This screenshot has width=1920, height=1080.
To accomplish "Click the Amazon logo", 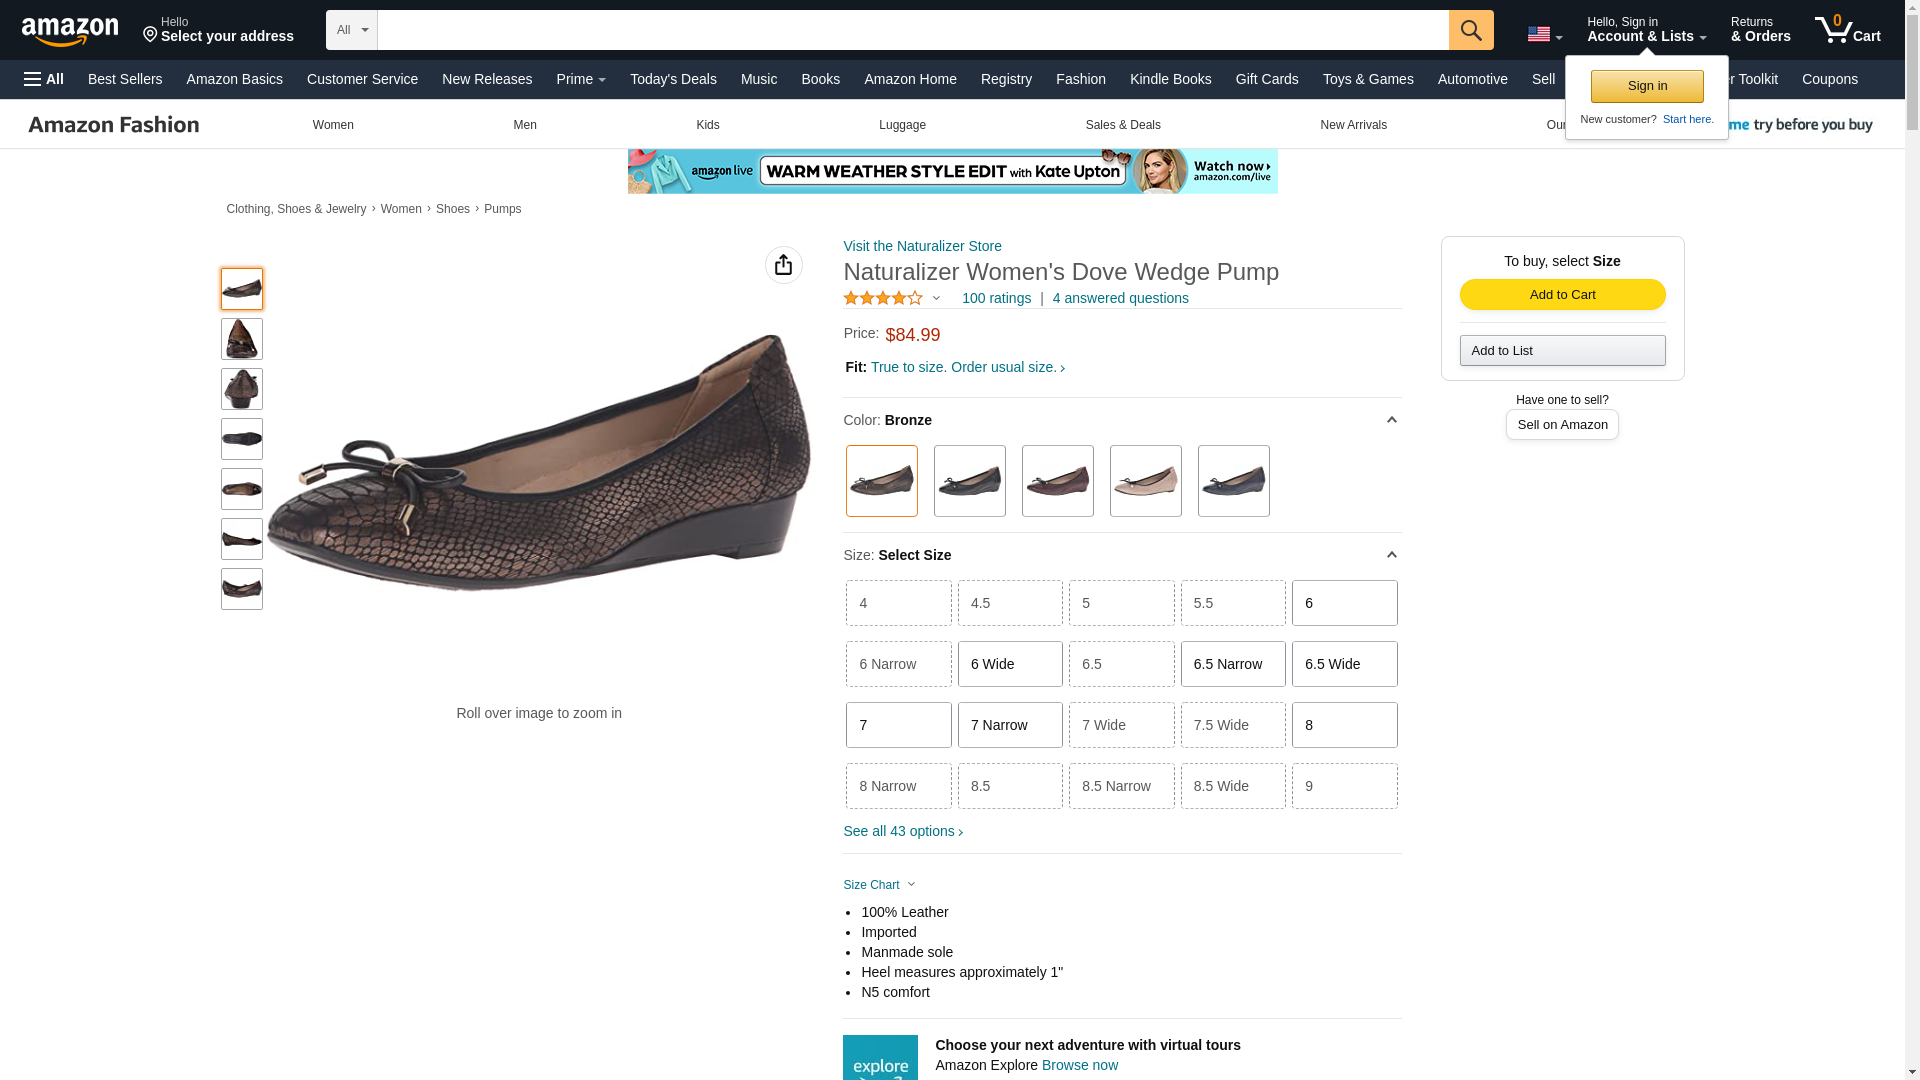I will tap(70, 31).
